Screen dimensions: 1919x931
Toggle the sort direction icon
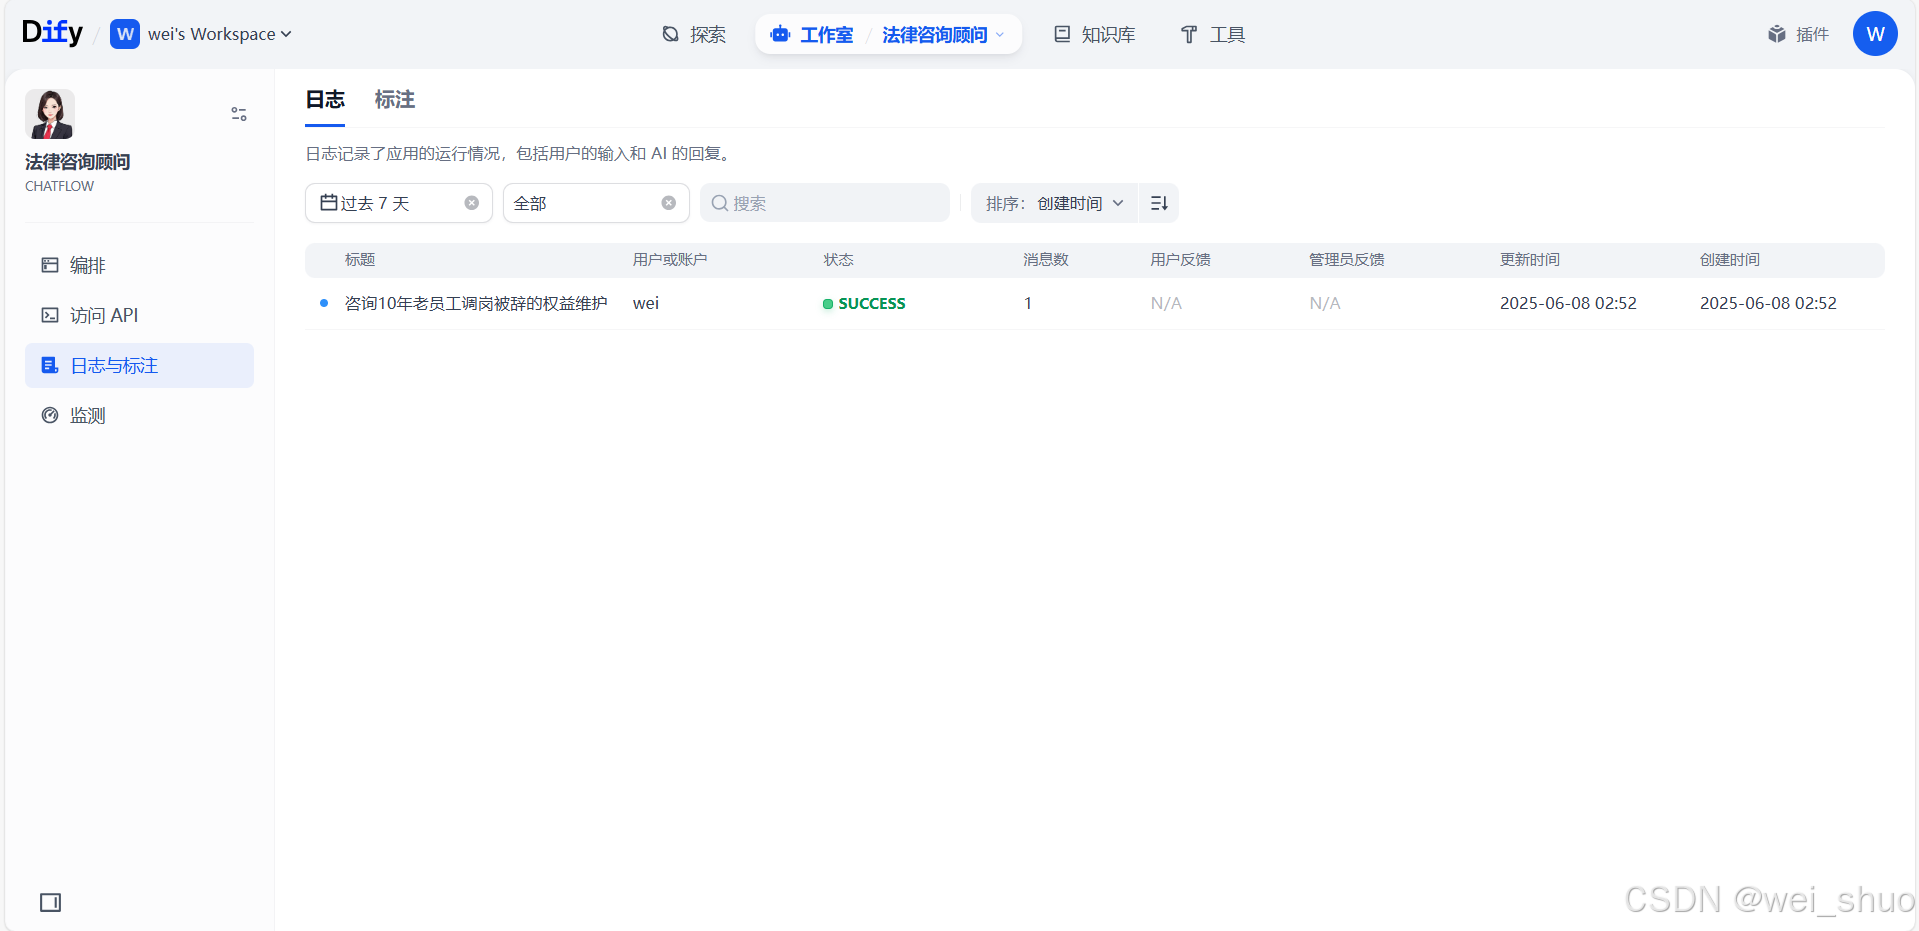pyautogui.click(x=1158, y=203)
